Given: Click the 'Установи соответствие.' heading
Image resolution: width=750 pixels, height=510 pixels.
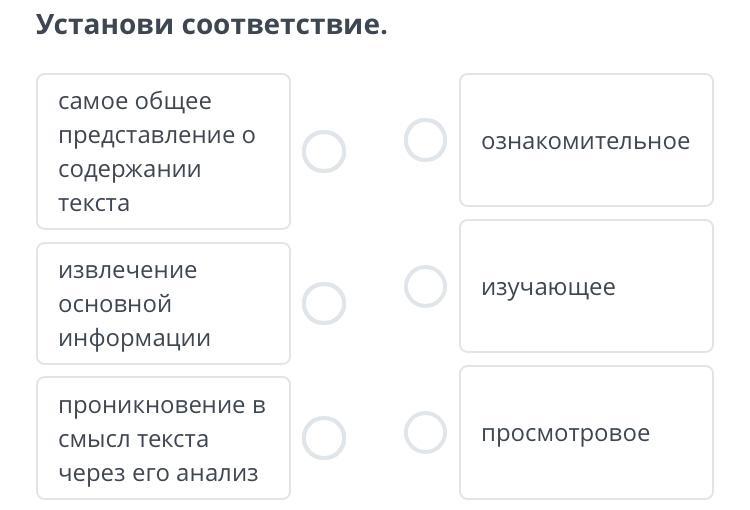Looking at the screenshot, I should point(211,24).
